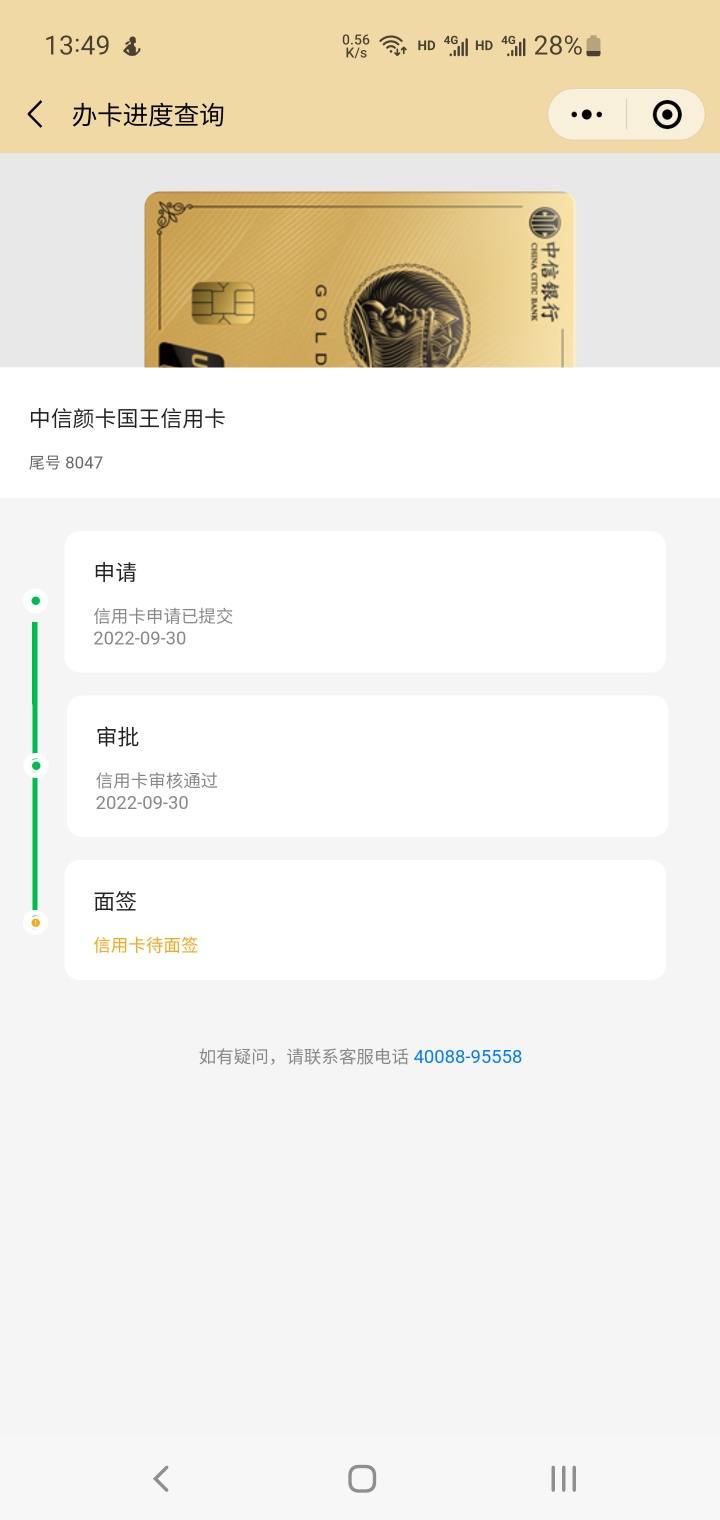Tap the China CITIC Bank logo on the card
The width and height of the screenshot is (720, 1520).
tap(546, 263)
